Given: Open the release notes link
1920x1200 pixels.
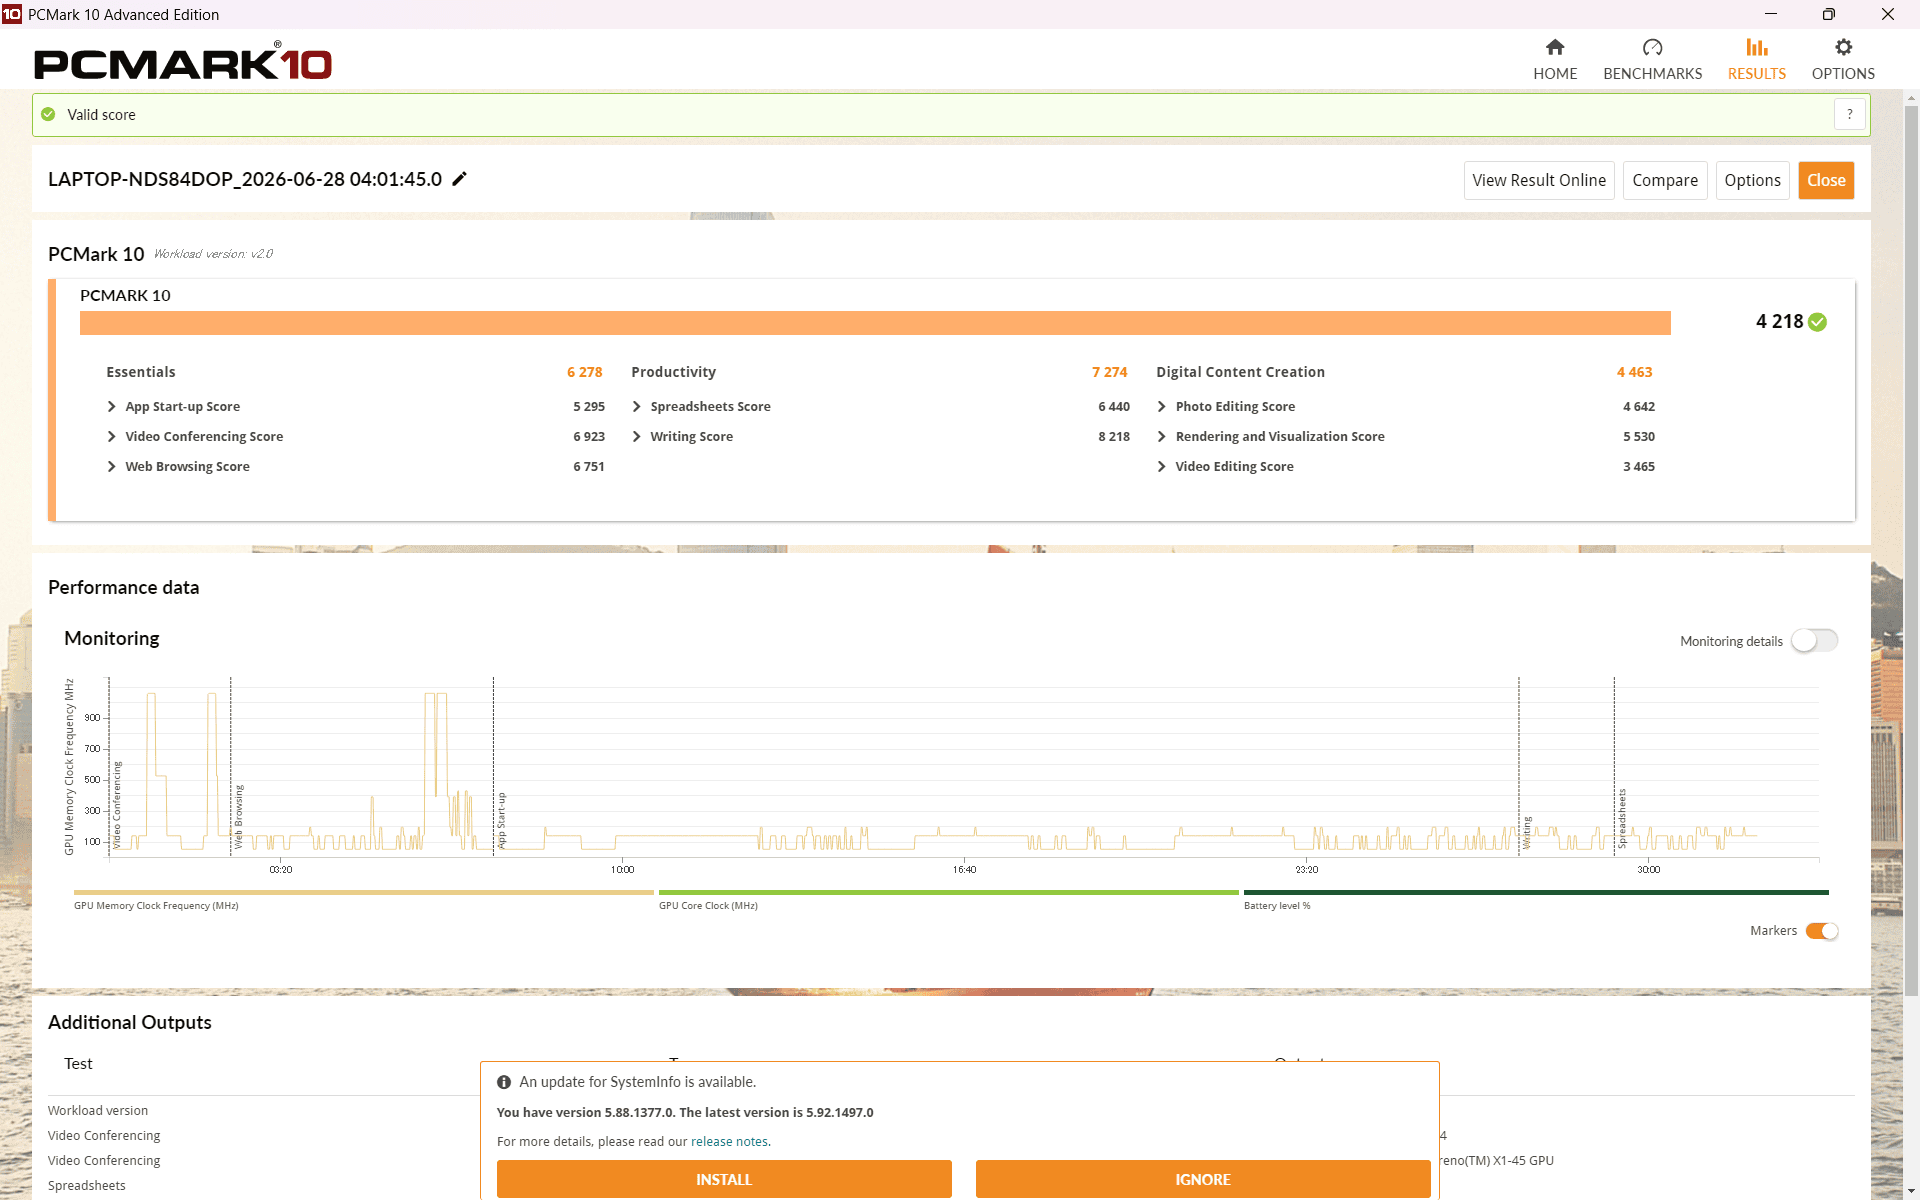Looking at the screenshot, I should click(729, 1142).
